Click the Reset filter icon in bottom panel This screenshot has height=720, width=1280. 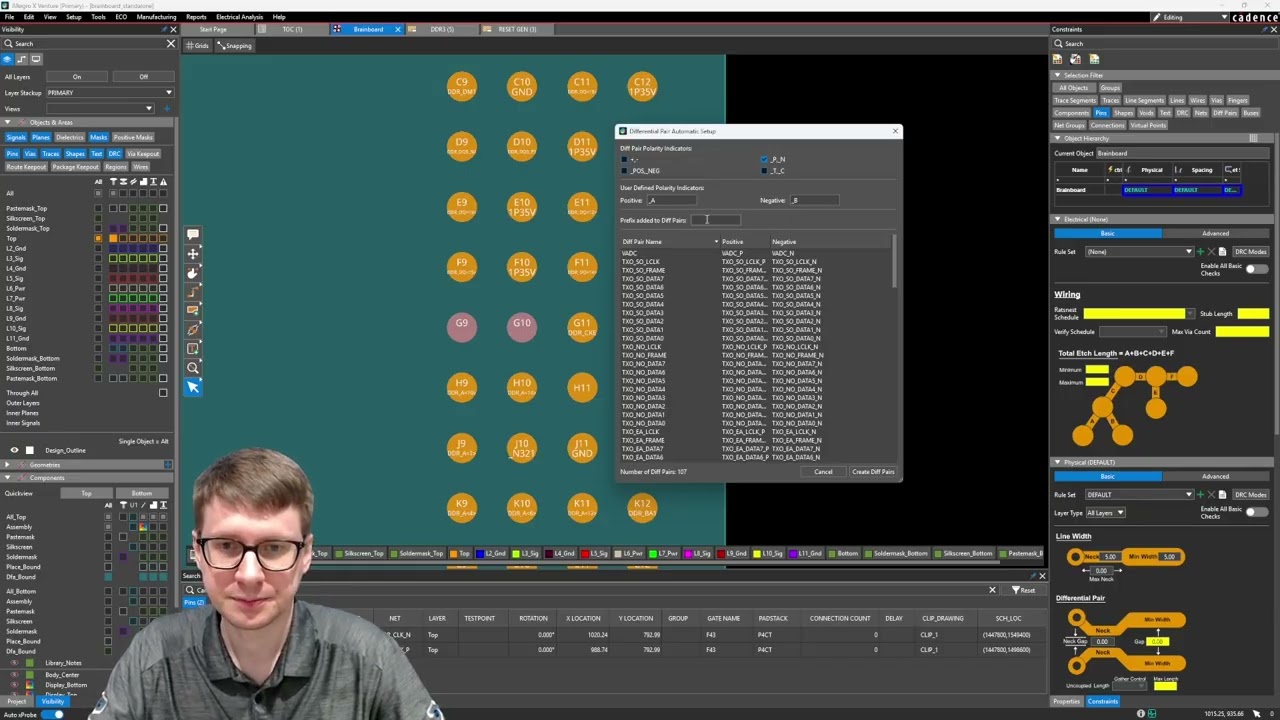tap(1023, 590)
